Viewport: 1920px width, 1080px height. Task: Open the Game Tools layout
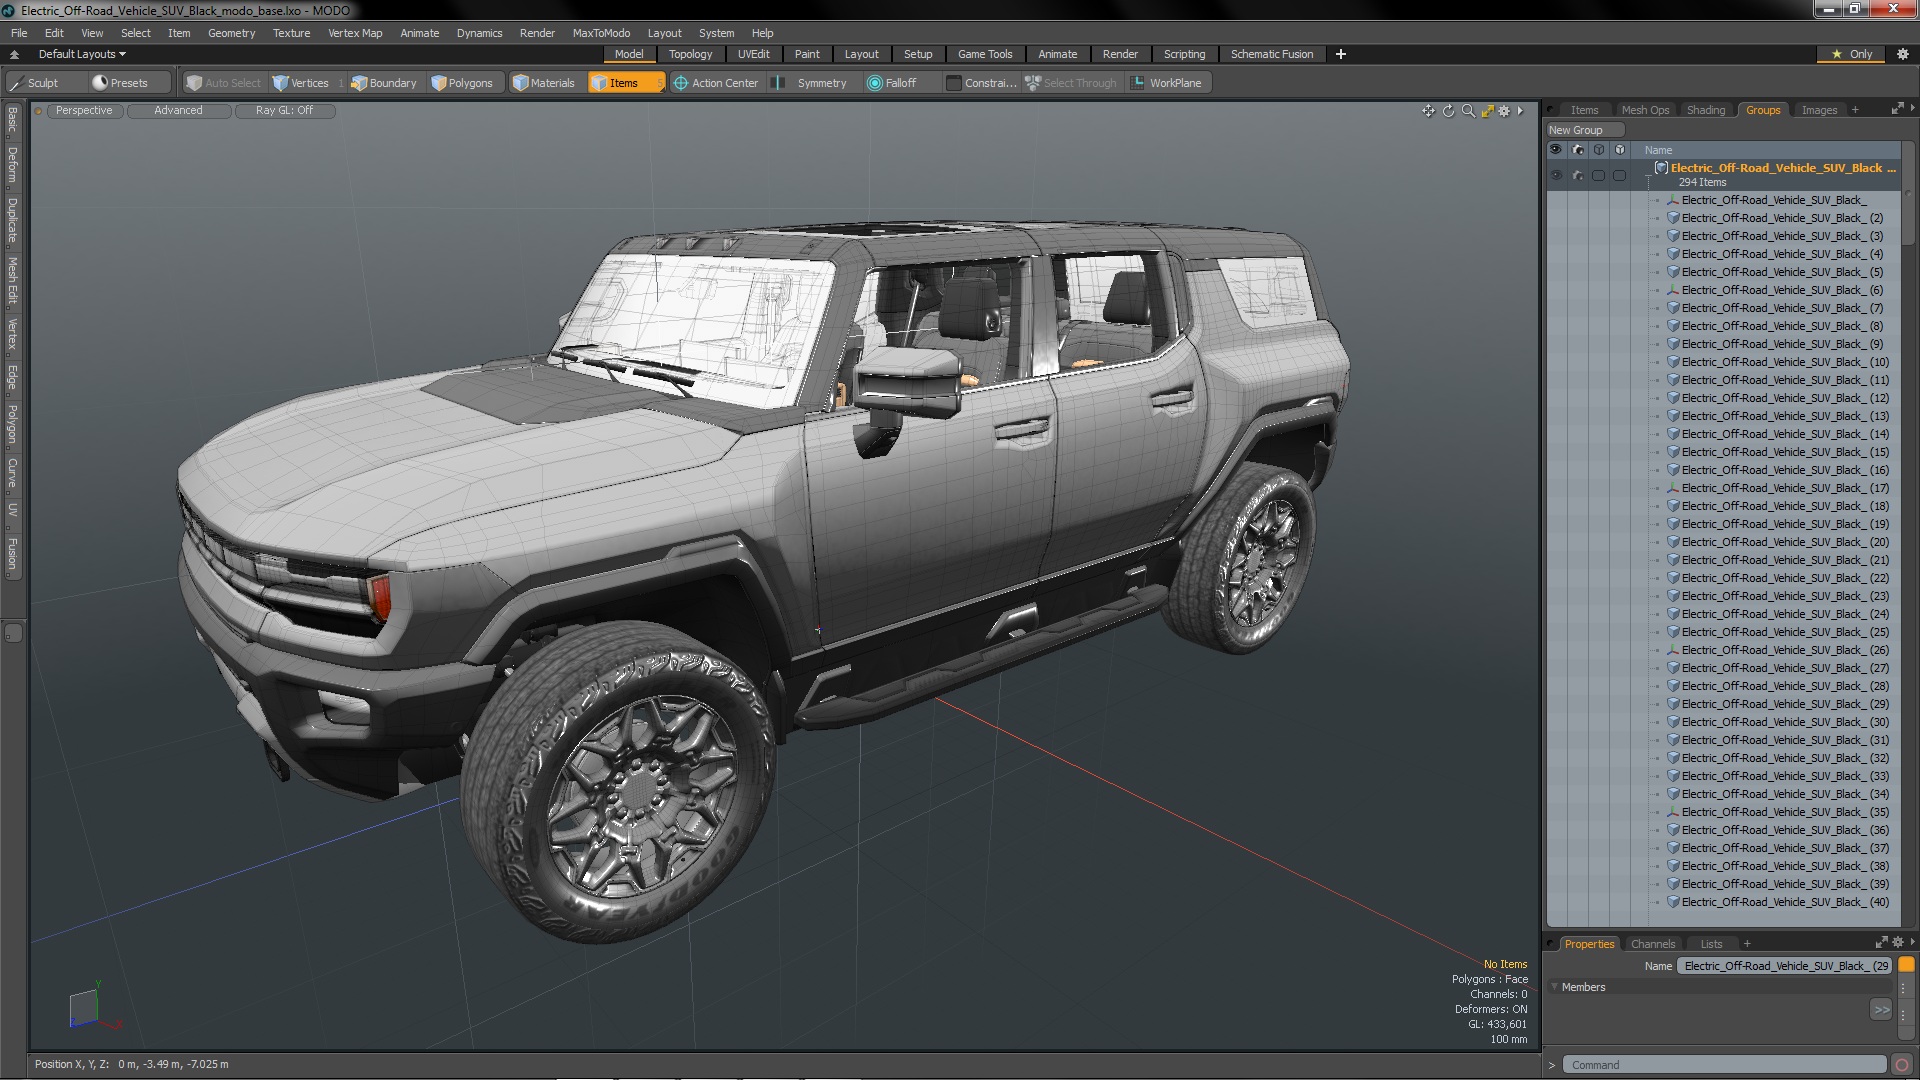coord(984,54)
